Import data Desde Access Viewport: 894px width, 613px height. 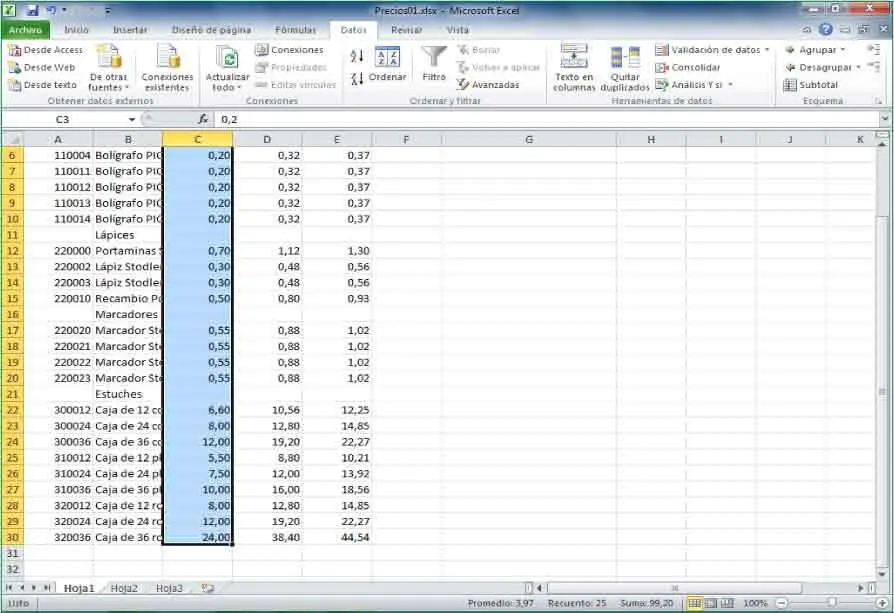46,50
